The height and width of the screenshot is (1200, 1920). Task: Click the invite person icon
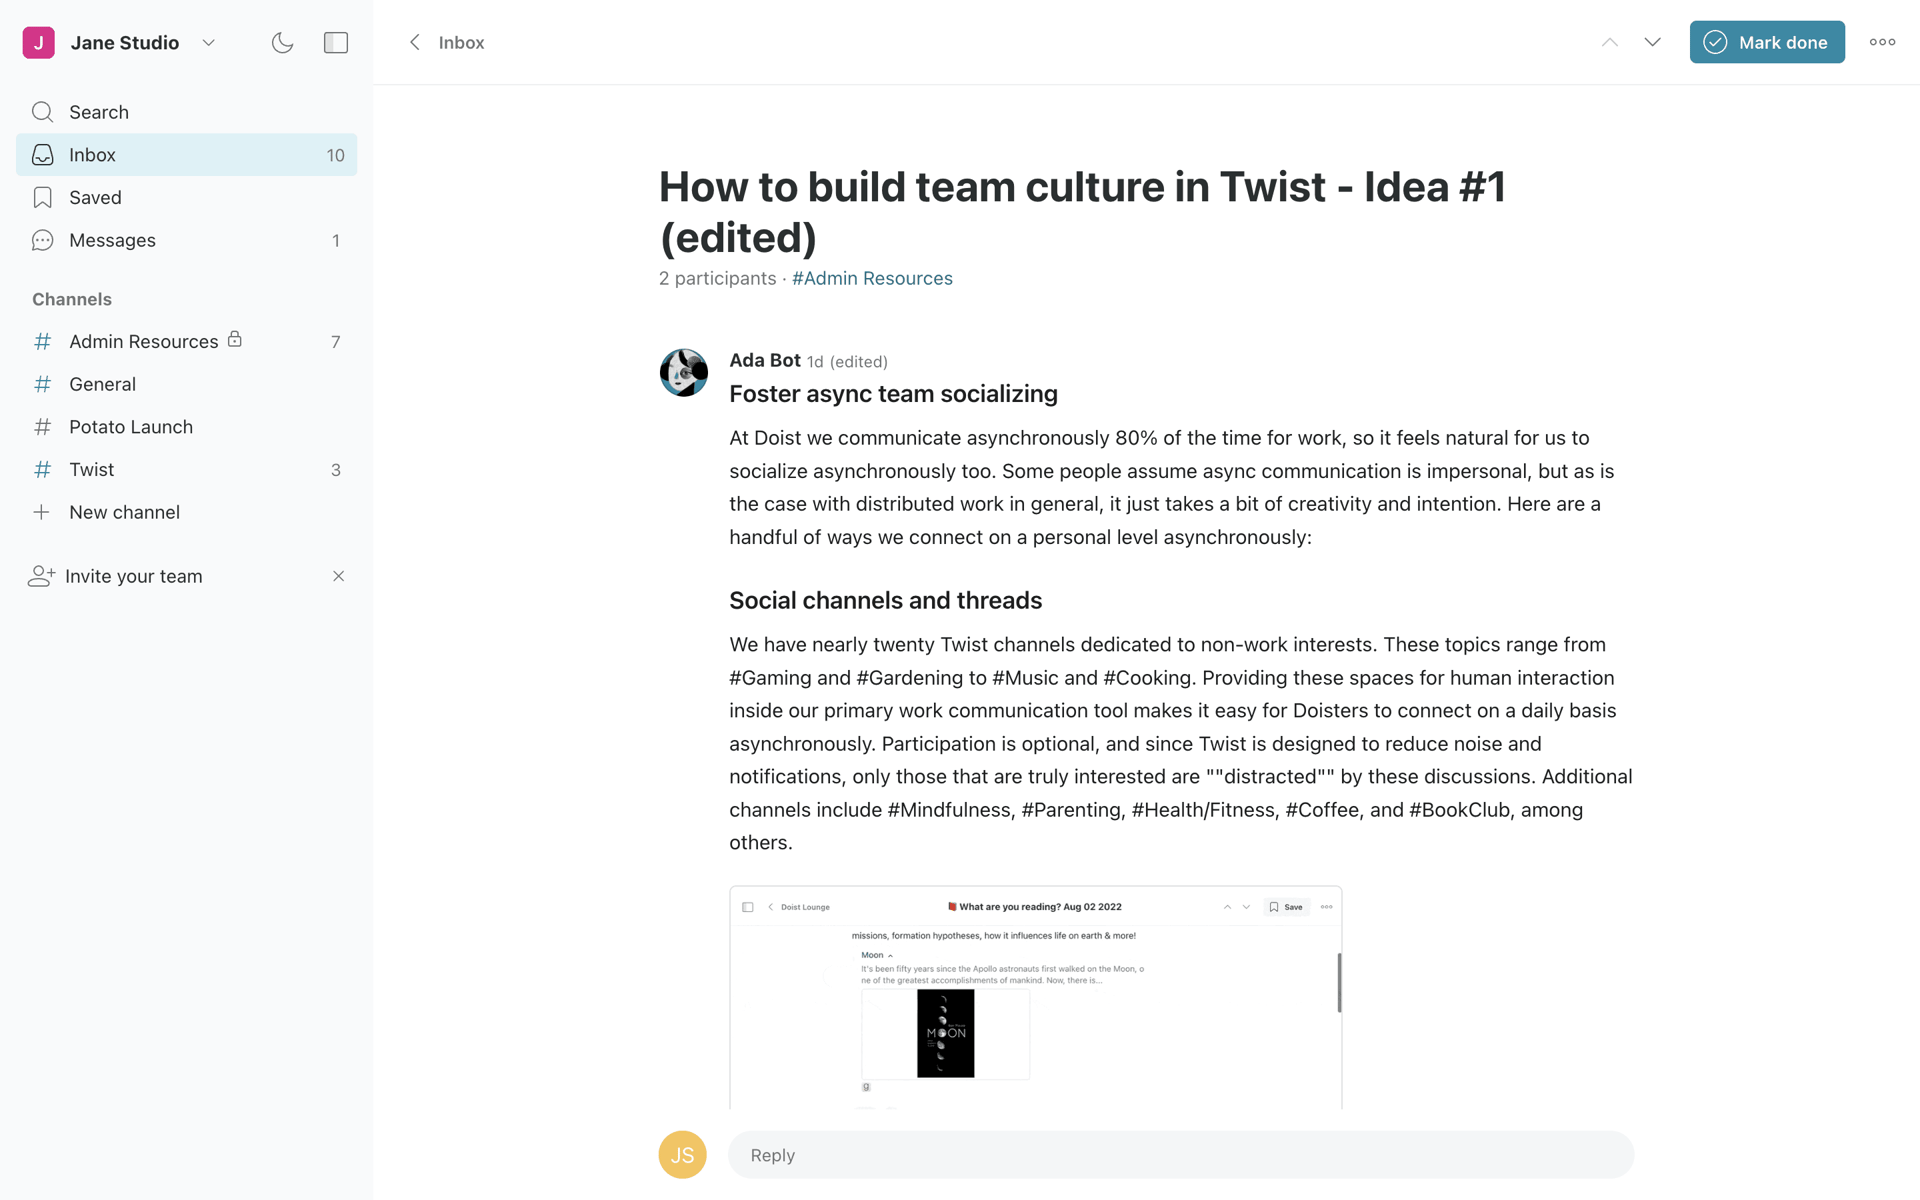tap(41, 576)
